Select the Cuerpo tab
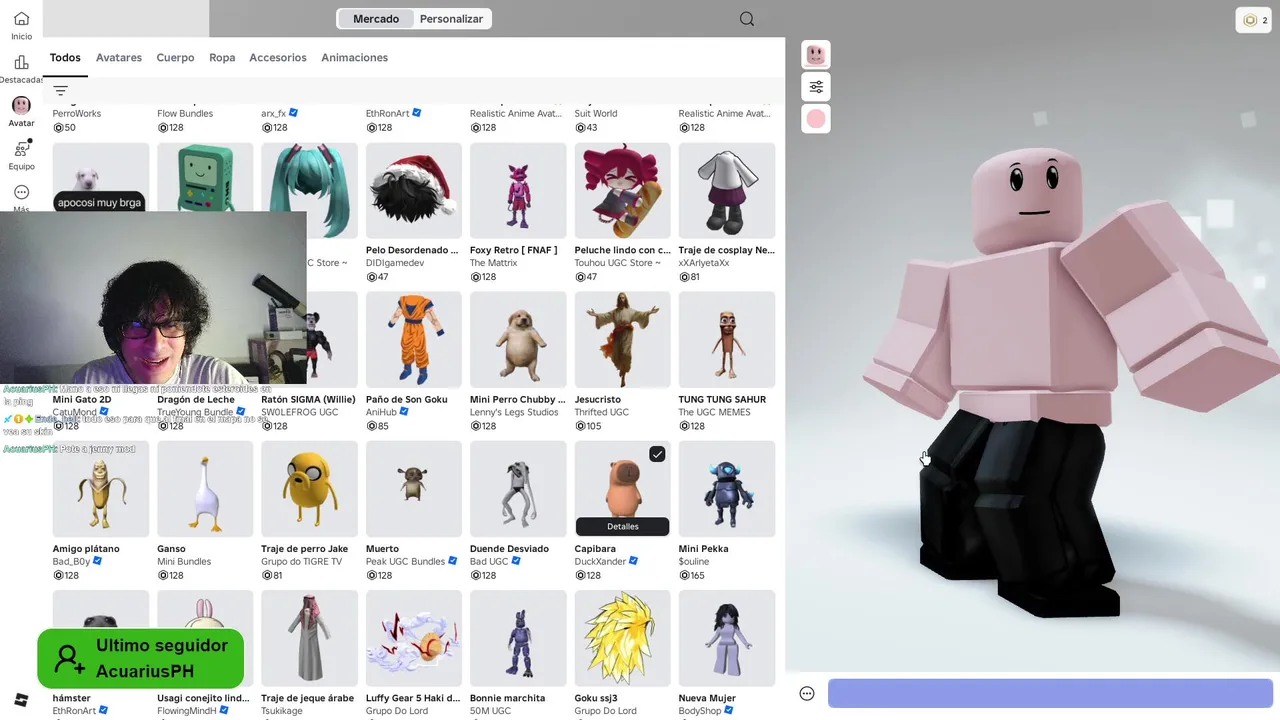The width and height of the screenshot is (1280, 720). (x=175, y=58)
